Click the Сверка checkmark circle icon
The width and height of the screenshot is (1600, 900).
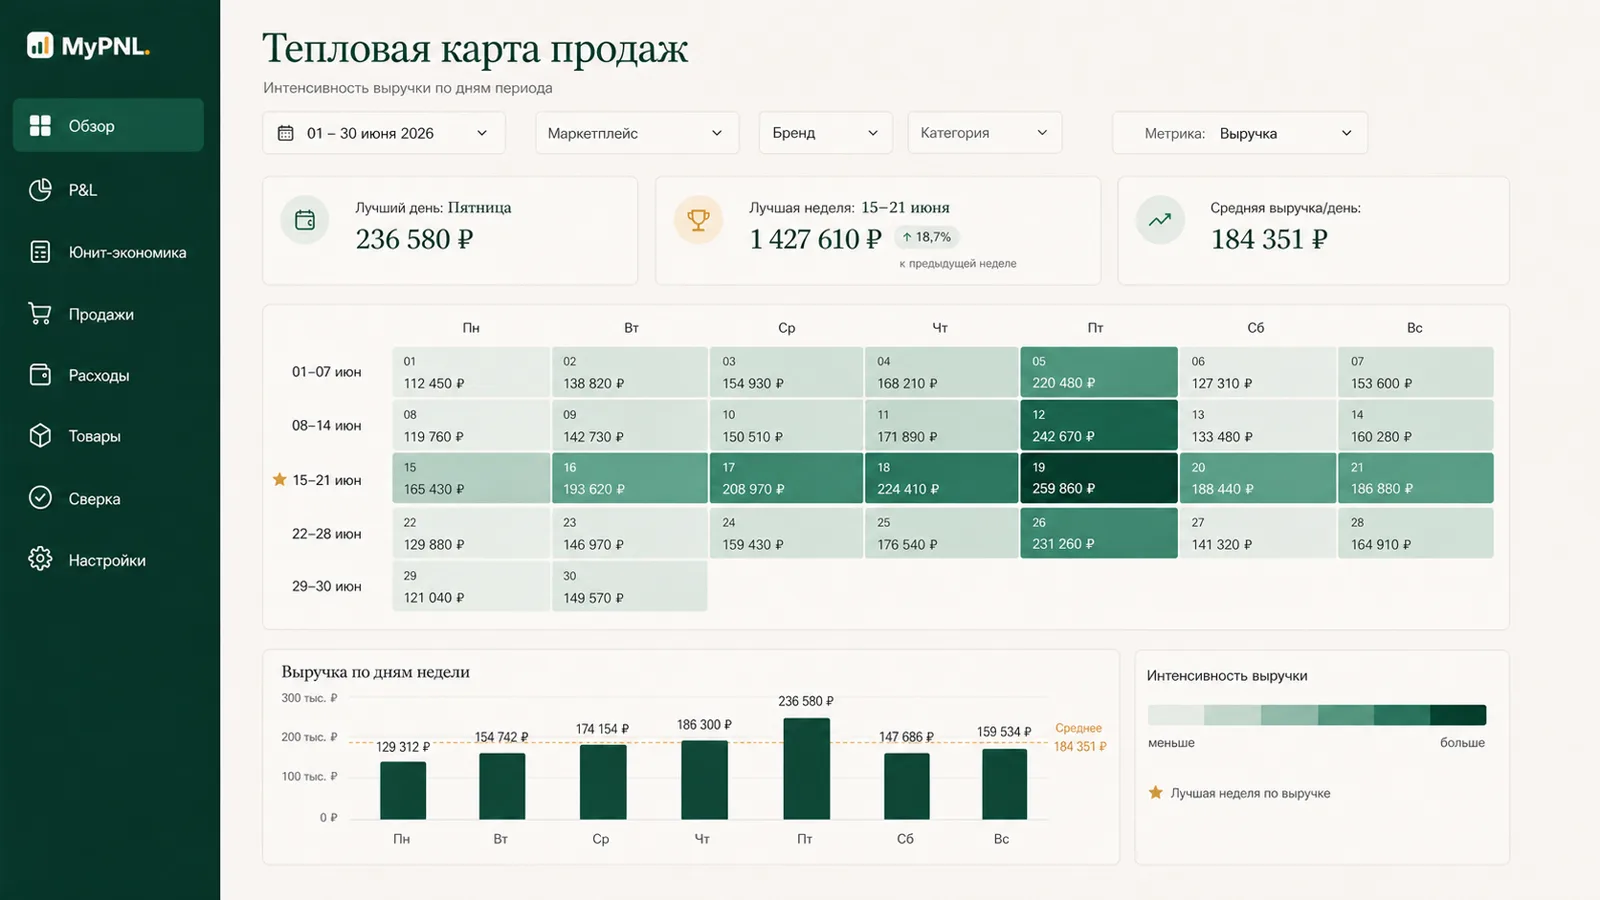pos(40,498)
